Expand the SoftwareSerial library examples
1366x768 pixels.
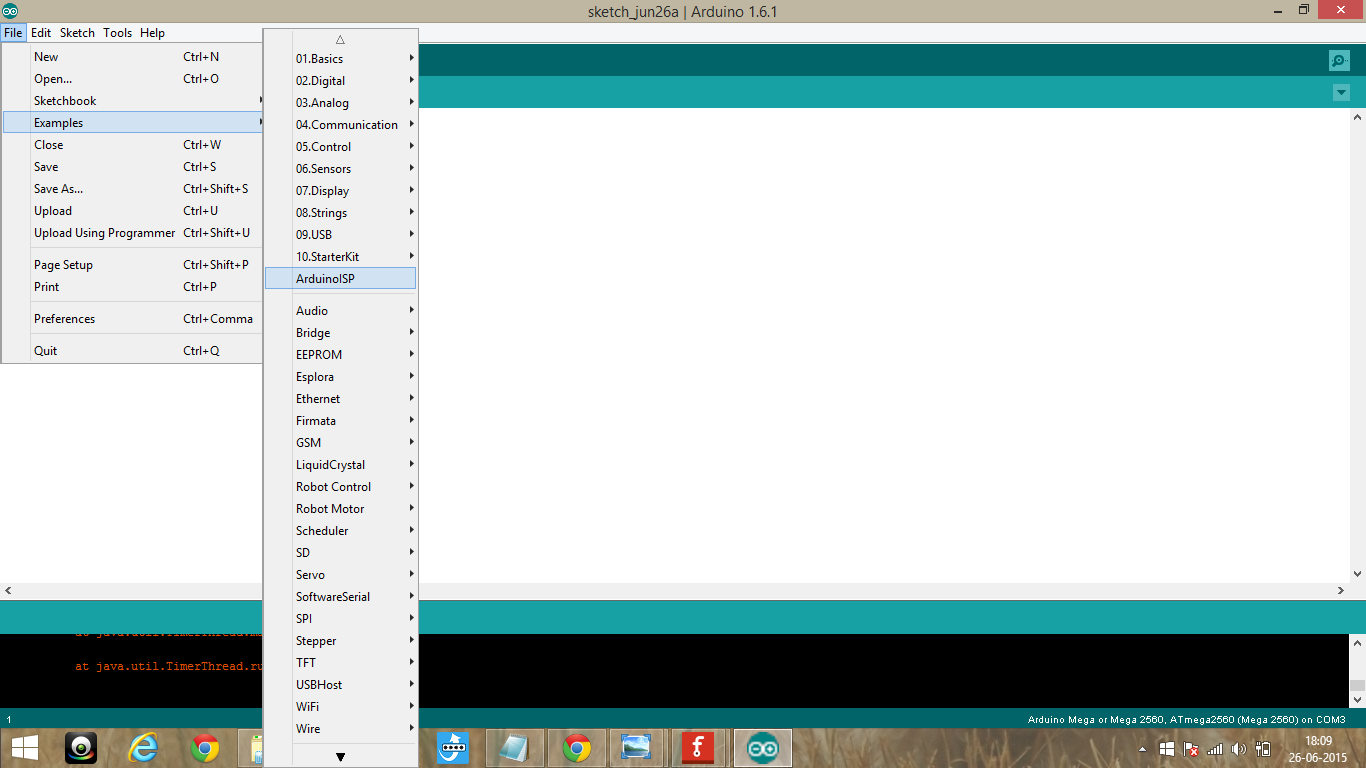(x=340, y=597)
